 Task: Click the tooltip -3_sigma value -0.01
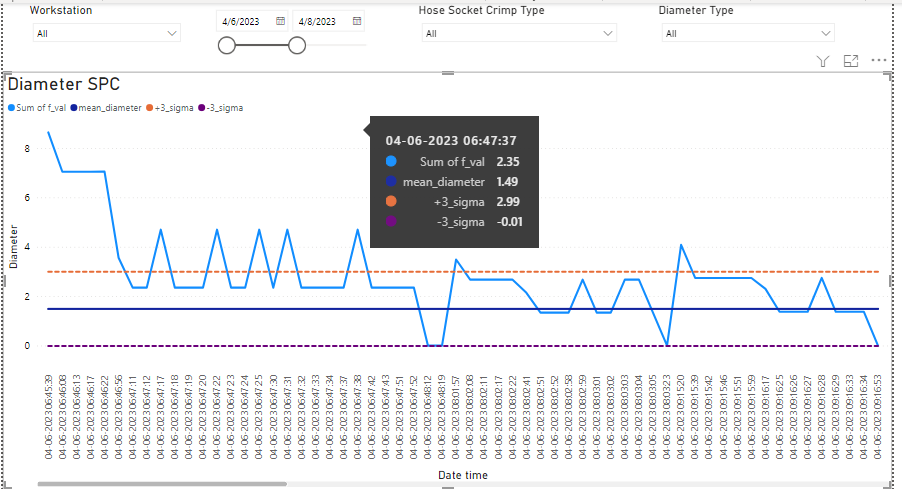point(510,222)
